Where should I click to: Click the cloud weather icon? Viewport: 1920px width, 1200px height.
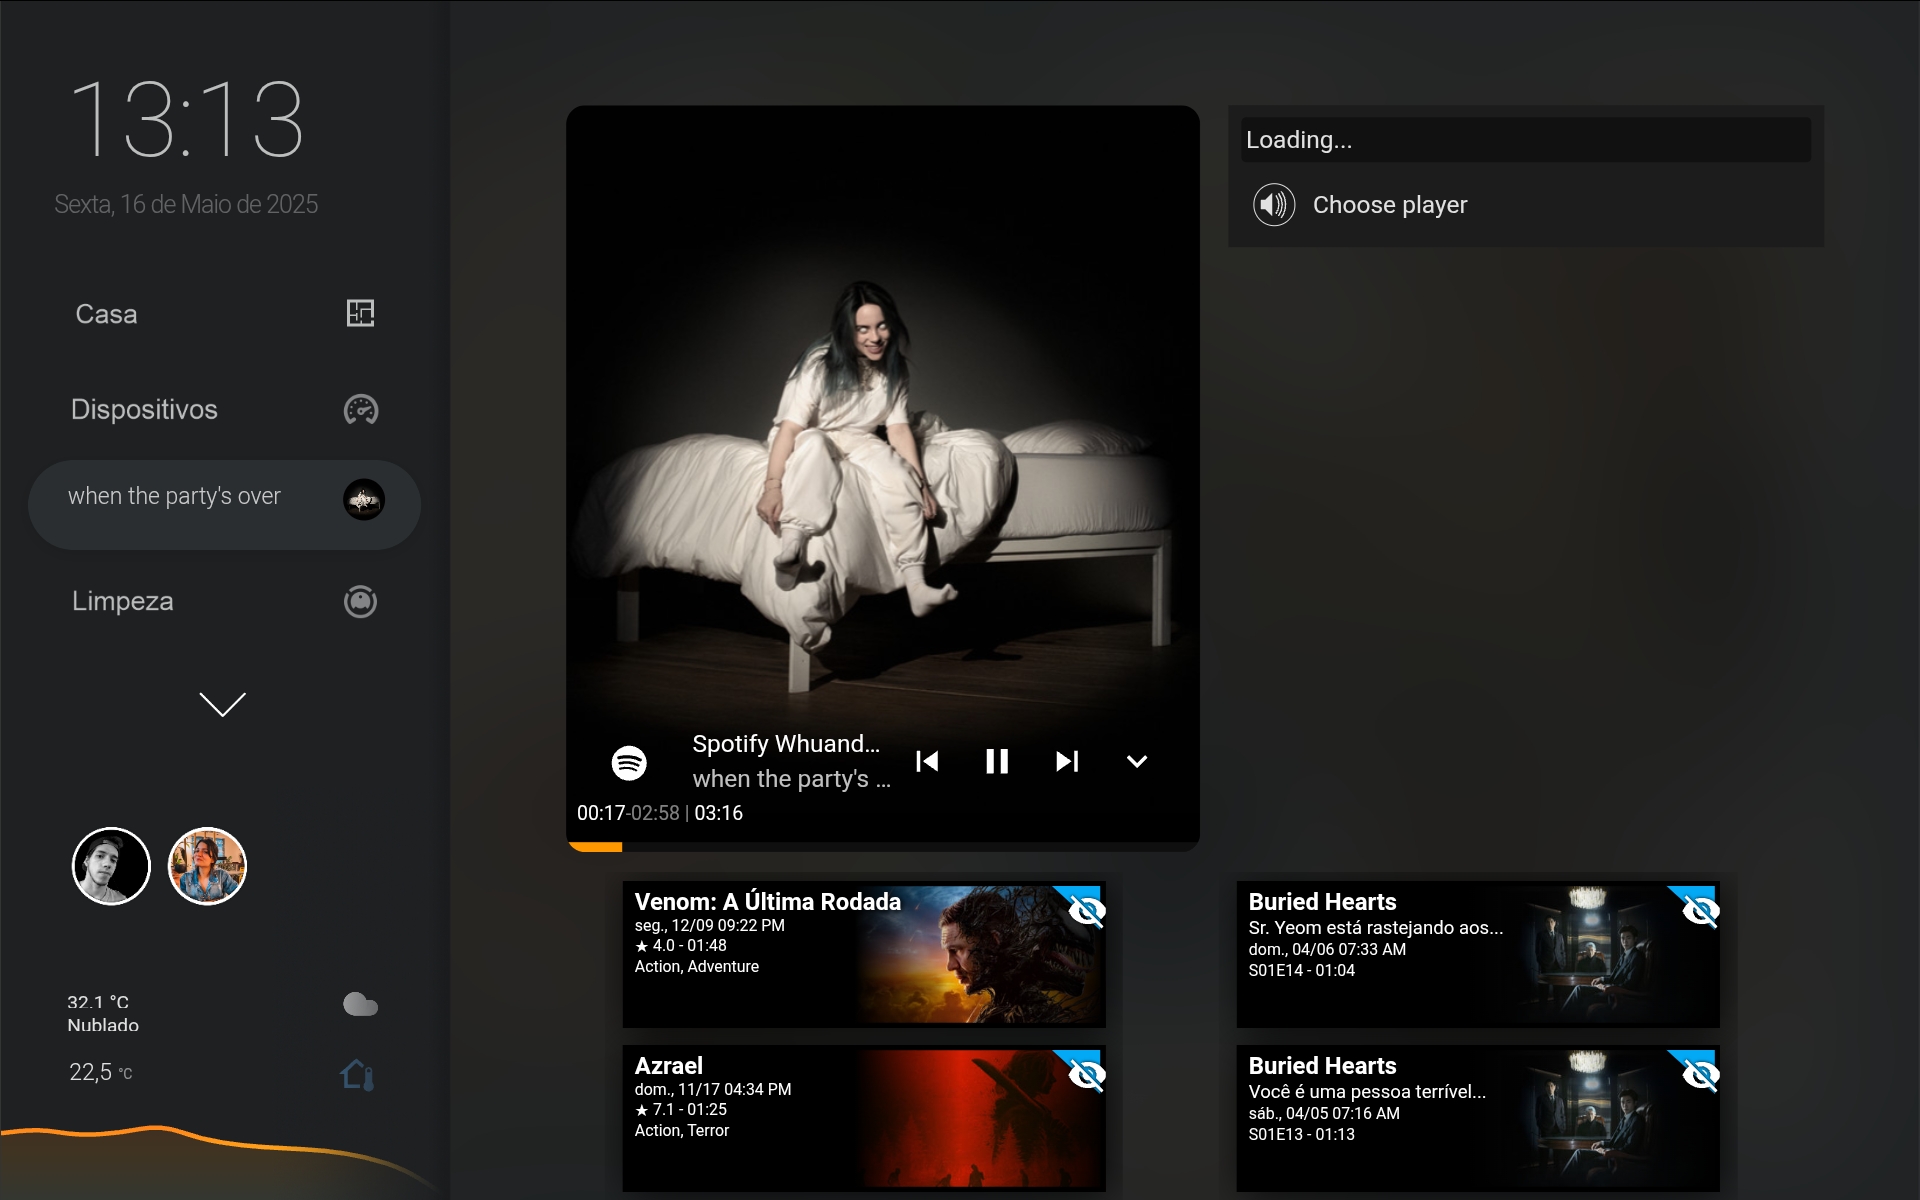(x=360, y=1004)
